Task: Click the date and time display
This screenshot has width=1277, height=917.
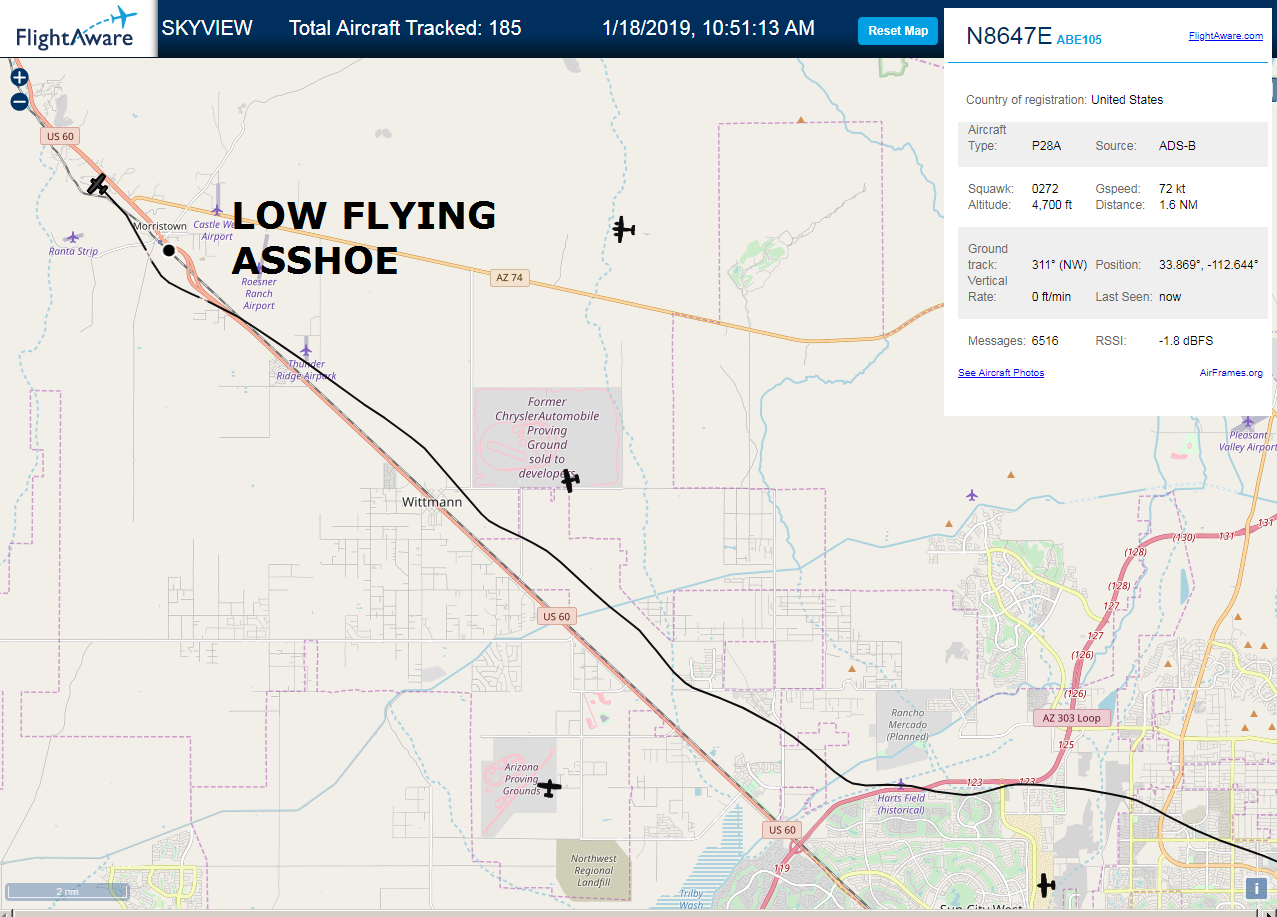Action: coord(708,28)
